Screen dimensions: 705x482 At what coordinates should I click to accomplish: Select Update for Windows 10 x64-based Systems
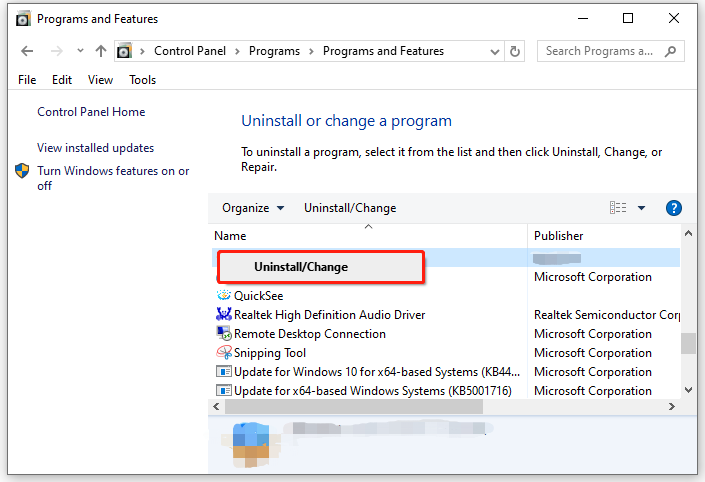[x=377, y=372]
